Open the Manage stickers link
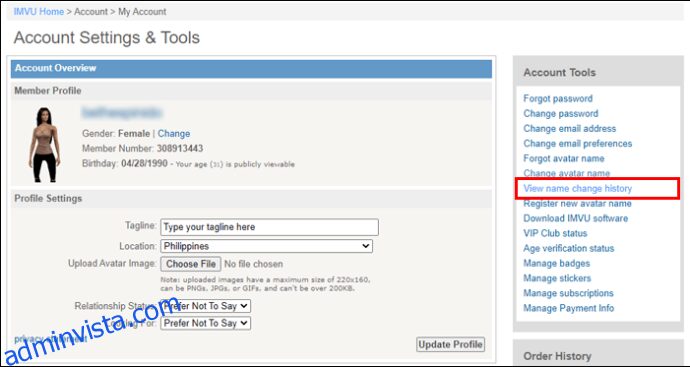 coord(557,278)
